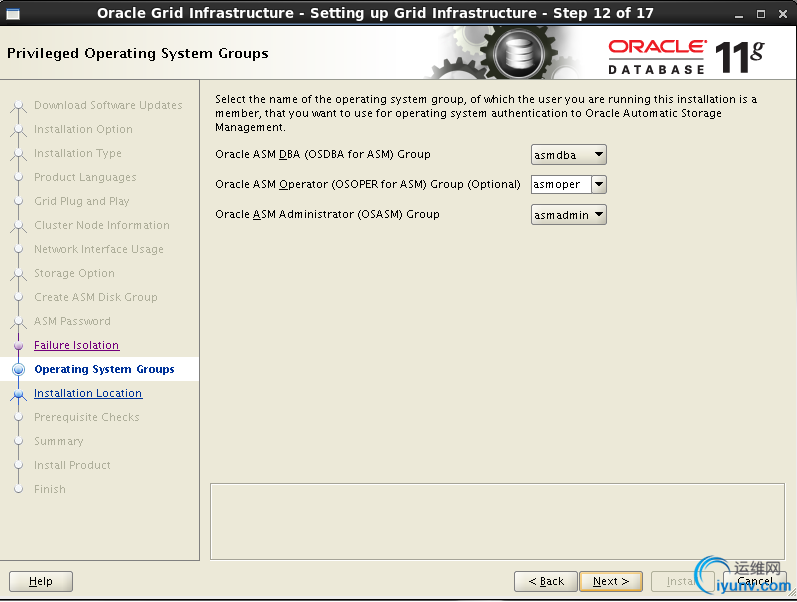797x602 pixels.
Task: Click the 'Installation Type' step text
Action: click(x=78, y=153)
